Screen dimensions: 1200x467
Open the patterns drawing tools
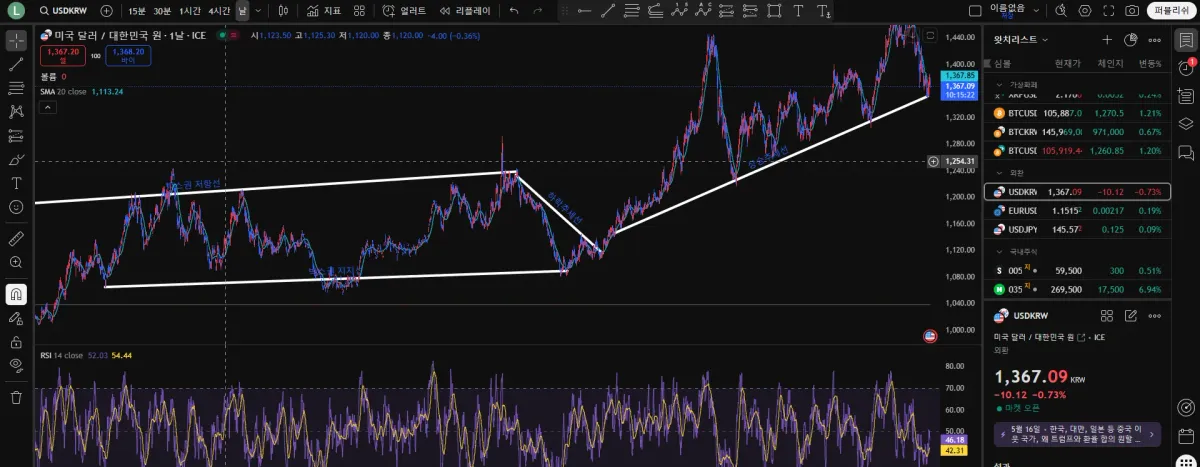pyautogui.click(x=16, y=112)
